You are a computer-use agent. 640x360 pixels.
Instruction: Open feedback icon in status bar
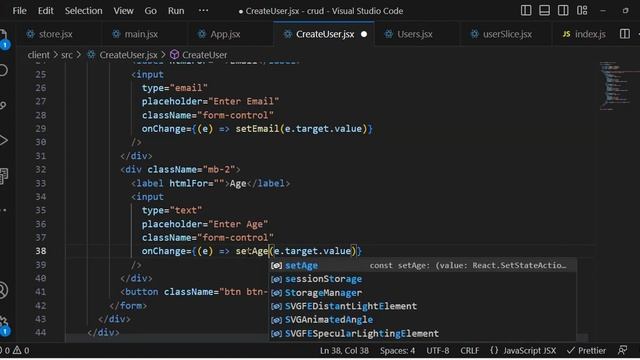[x=622, y=350]
